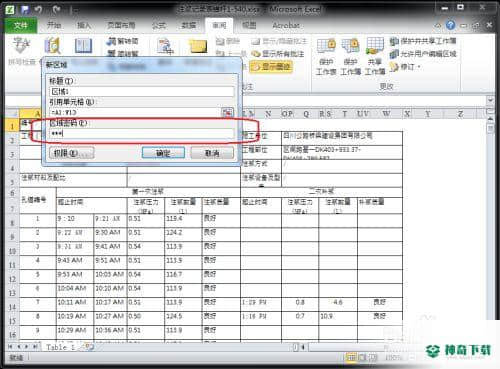Toggle 显示所有批注 show all comments
The image size is (500, 369).
pyautogui.click(x=278, y=54)
